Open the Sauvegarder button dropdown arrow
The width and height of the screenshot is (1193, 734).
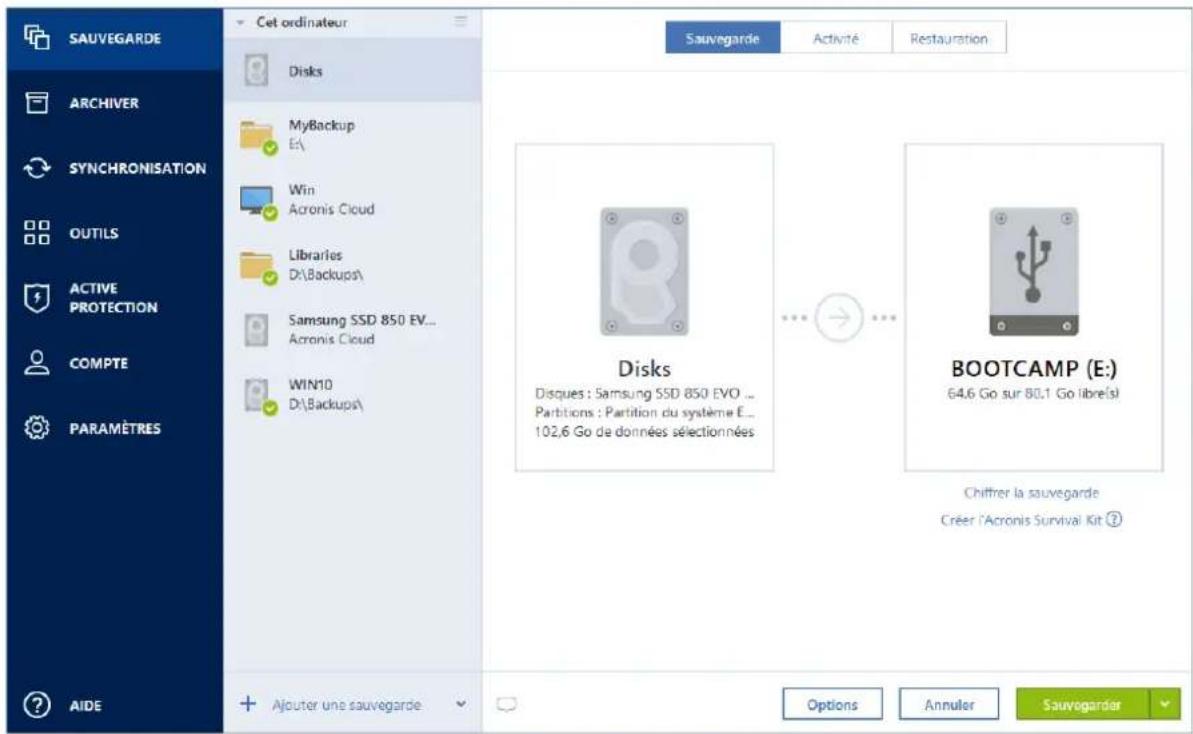1166,704
